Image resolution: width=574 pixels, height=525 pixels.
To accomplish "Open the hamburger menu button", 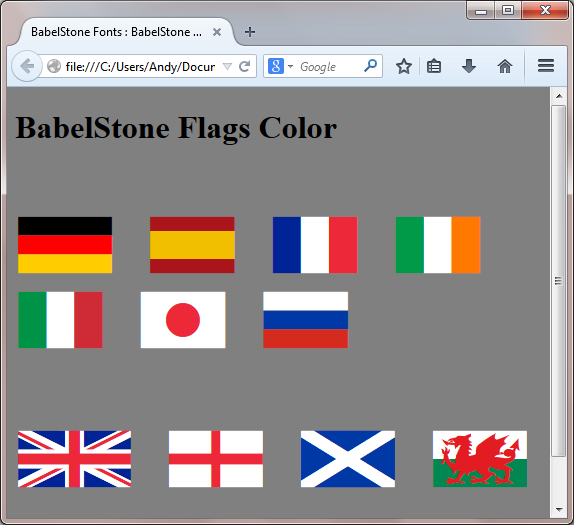I will pyautogui.click(x=546, y=66).
